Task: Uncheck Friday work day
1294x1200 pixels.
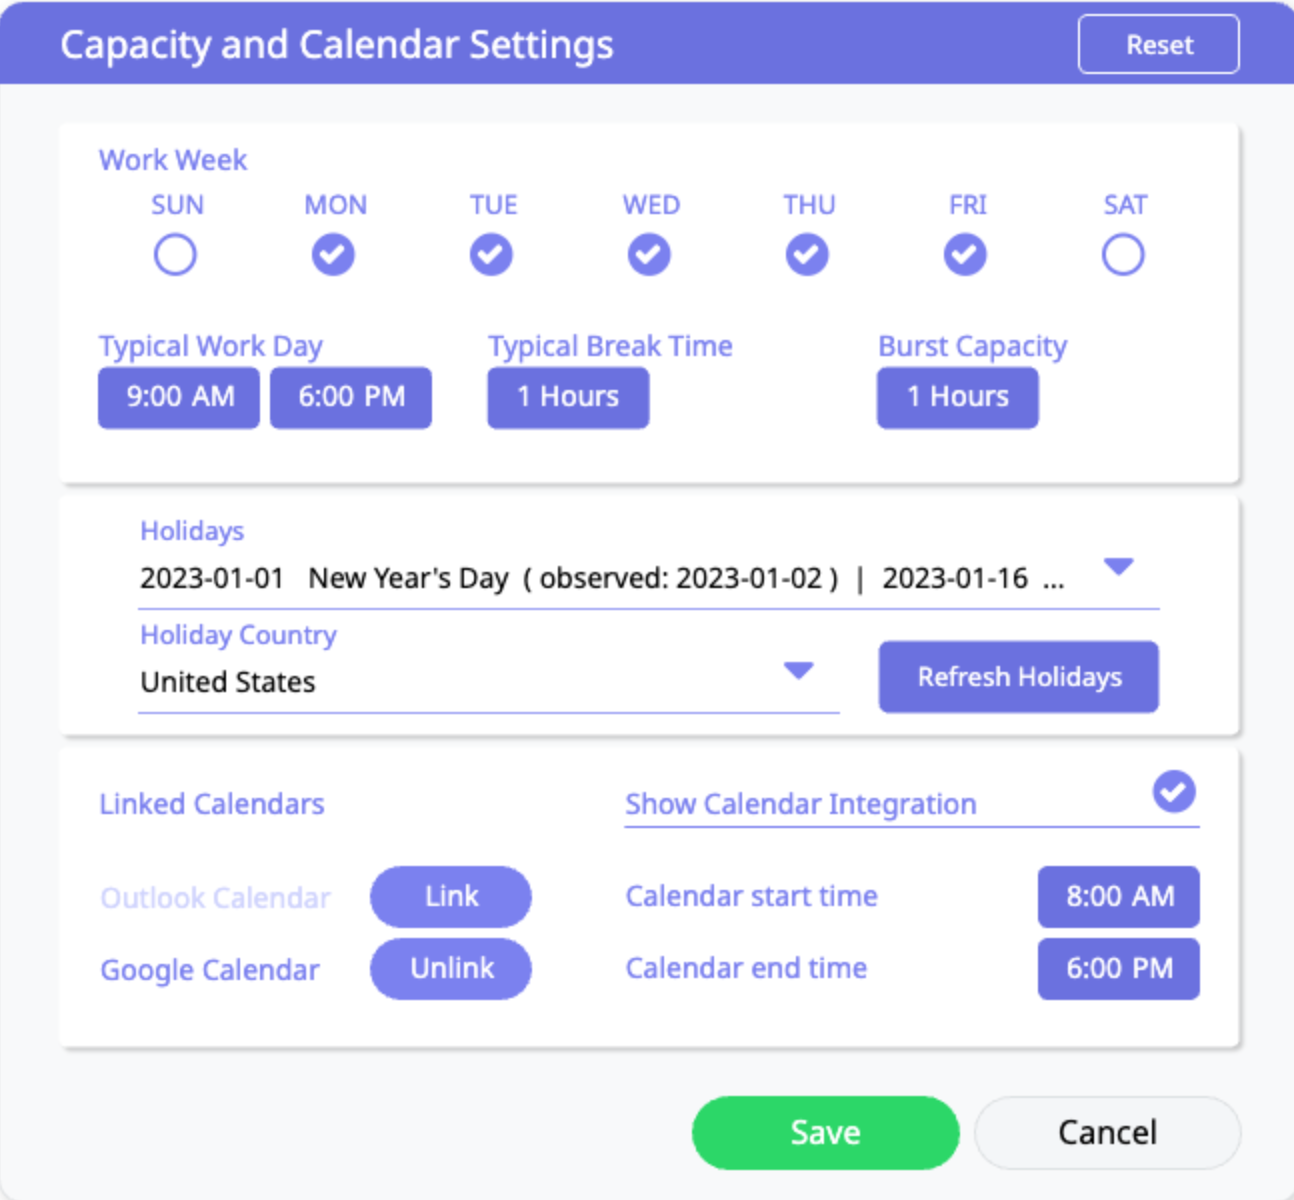Action: [x=965, y=255]
